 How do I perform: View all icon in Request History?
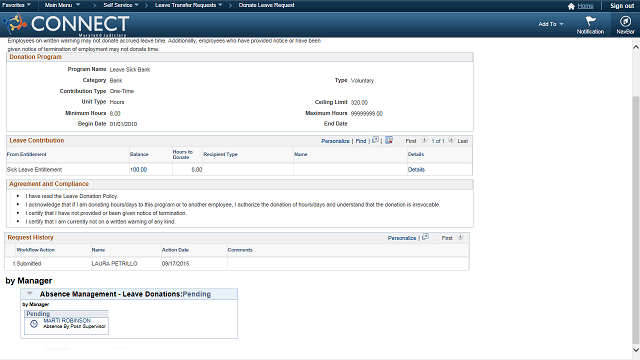coord(425,237)
